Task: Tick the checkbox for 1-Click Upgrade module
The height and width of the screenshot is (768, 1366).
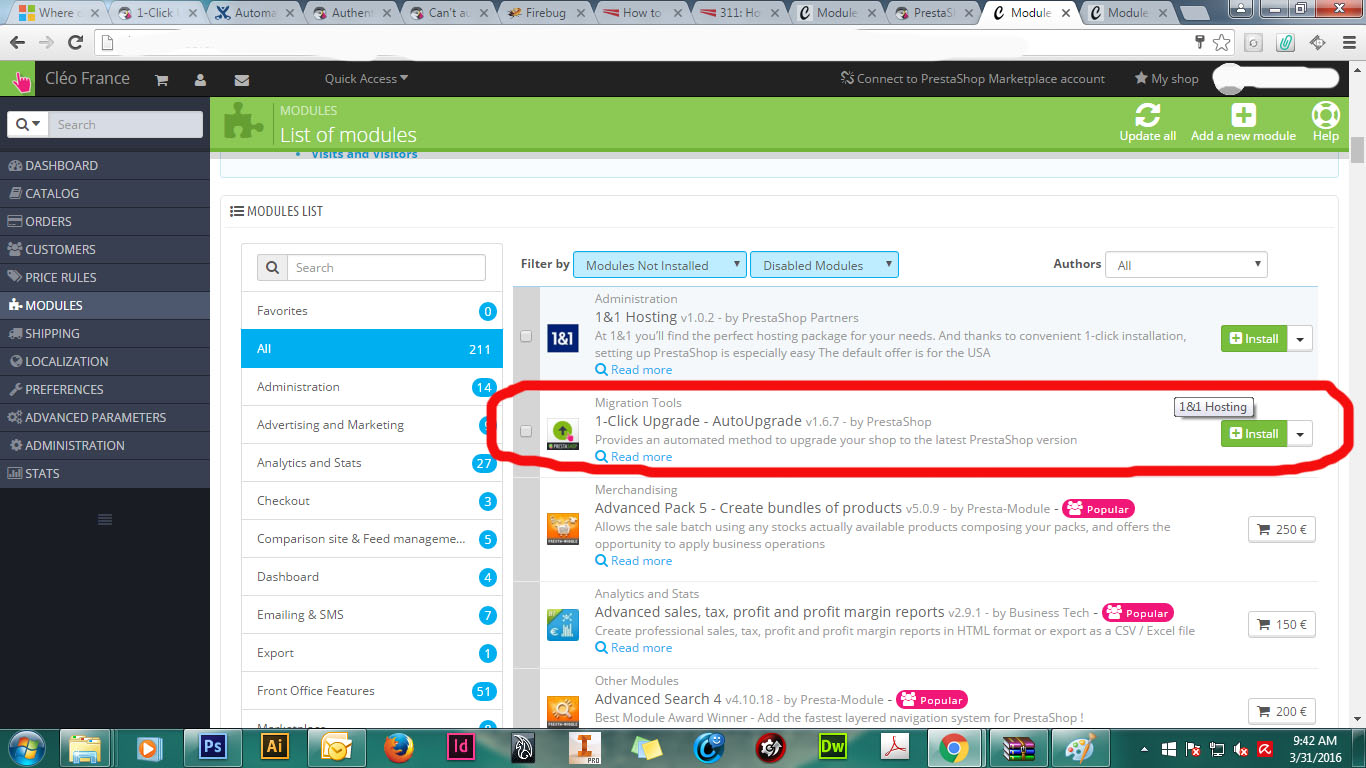Action: tap(526, 431)
